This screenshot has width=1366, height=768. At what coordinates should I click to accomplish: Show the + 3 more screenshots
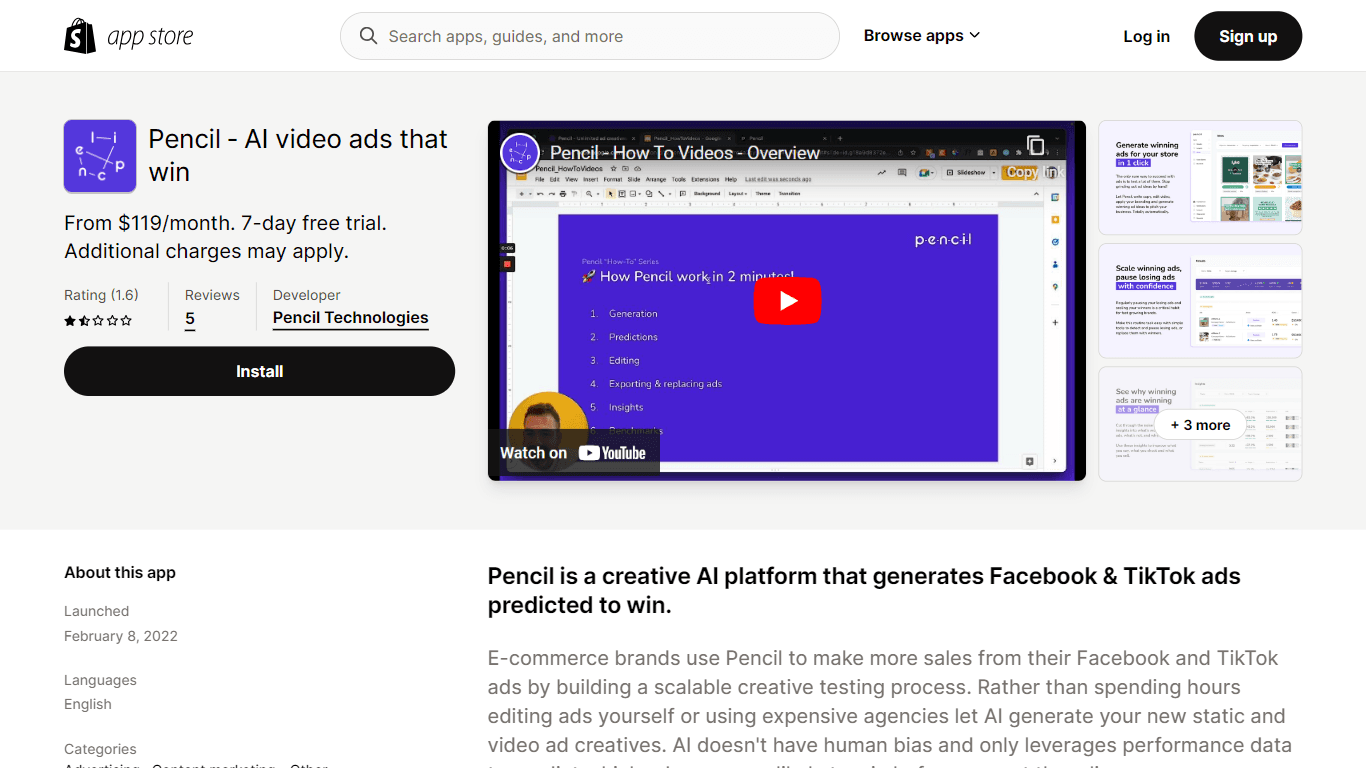[1200, 425]
